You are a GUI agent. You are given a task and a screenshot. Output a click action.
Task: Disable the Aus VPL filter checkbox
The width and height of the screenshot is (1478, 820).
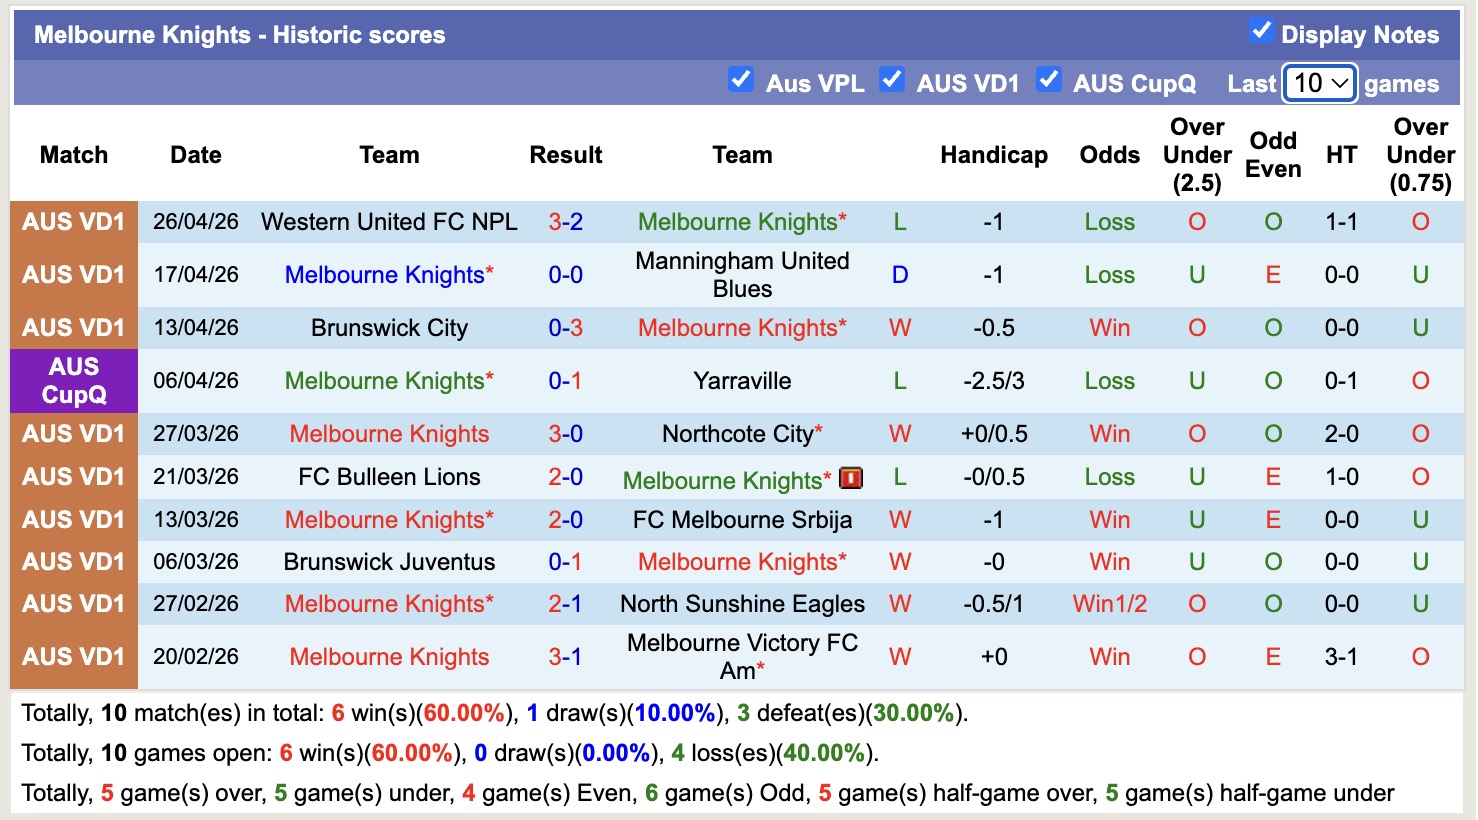point(741,82)
